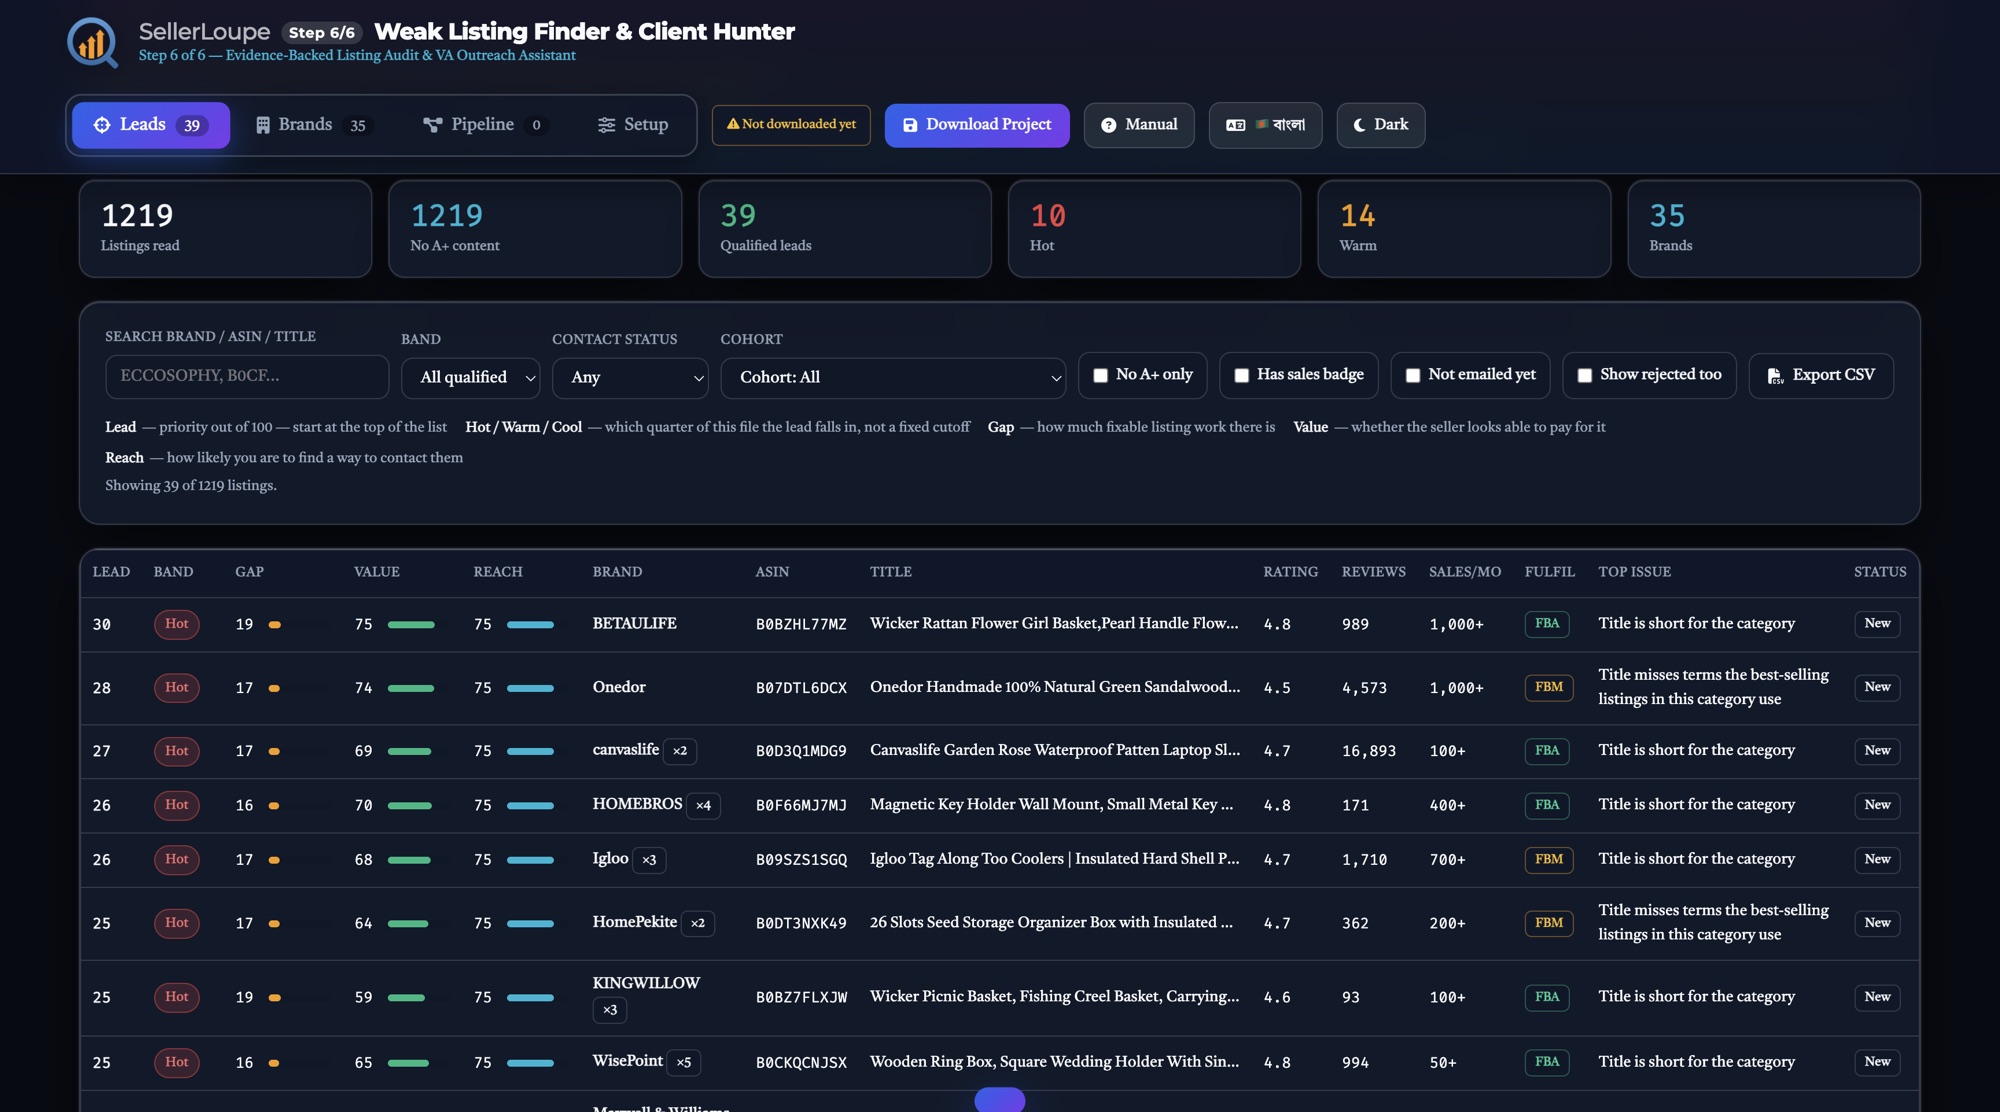Click the brand name Onedor
Image resolution: width=2000 pixels, height=1112 pixels.
(x=619, y=687)
